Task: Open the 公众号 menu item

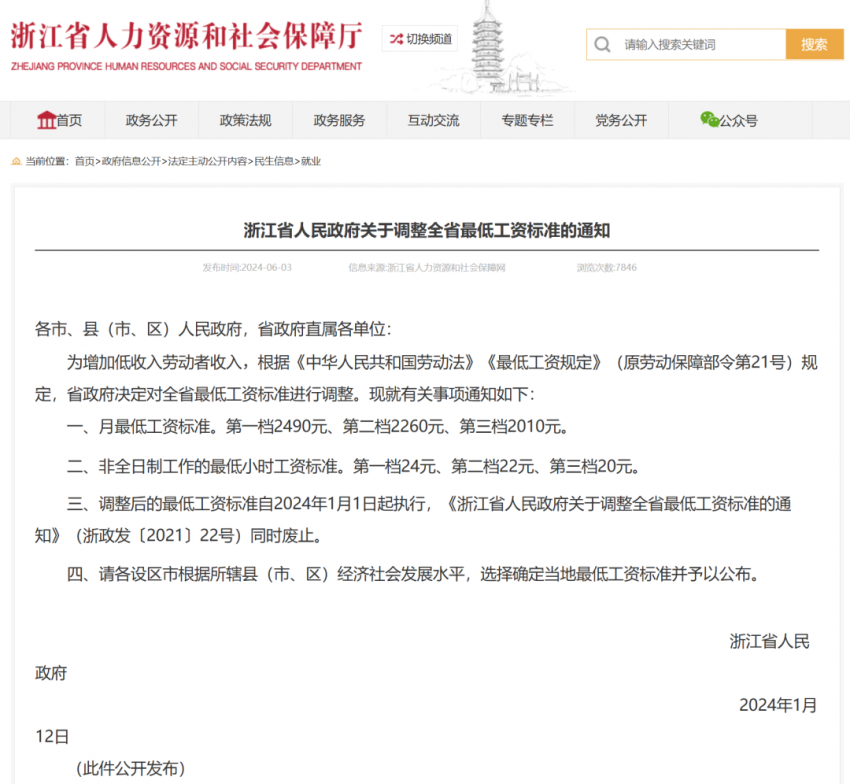Action: (x=729, y=120)
